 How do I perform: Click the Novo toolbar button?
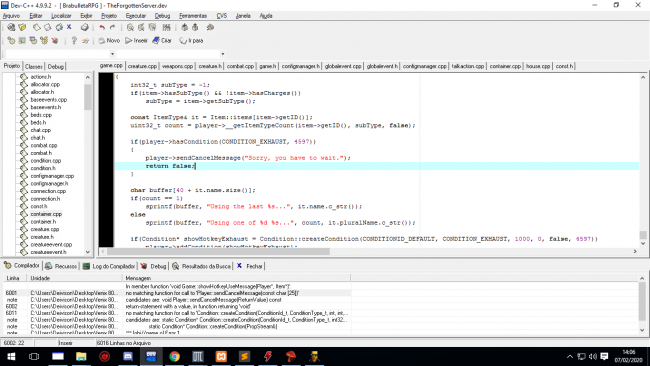[109, 40]
